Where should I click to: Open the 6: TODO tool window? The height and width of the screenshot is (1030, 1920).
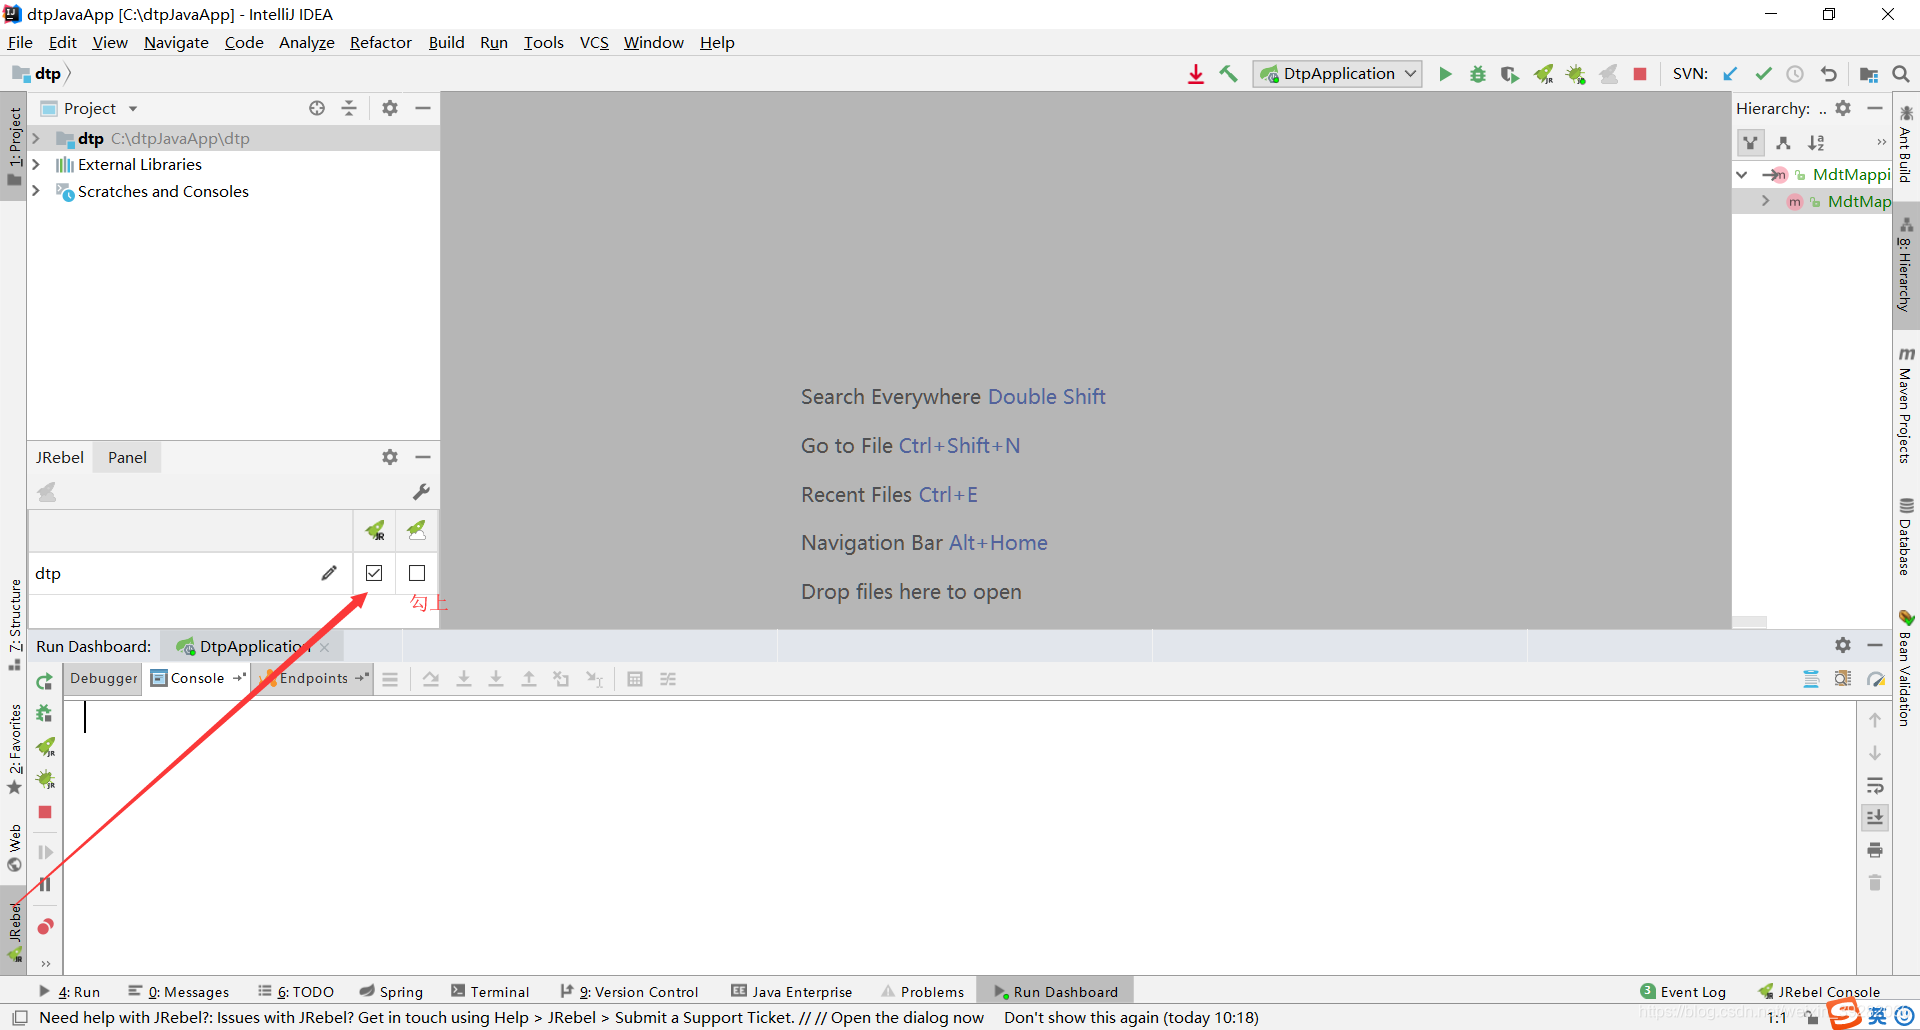click(296, 992)
